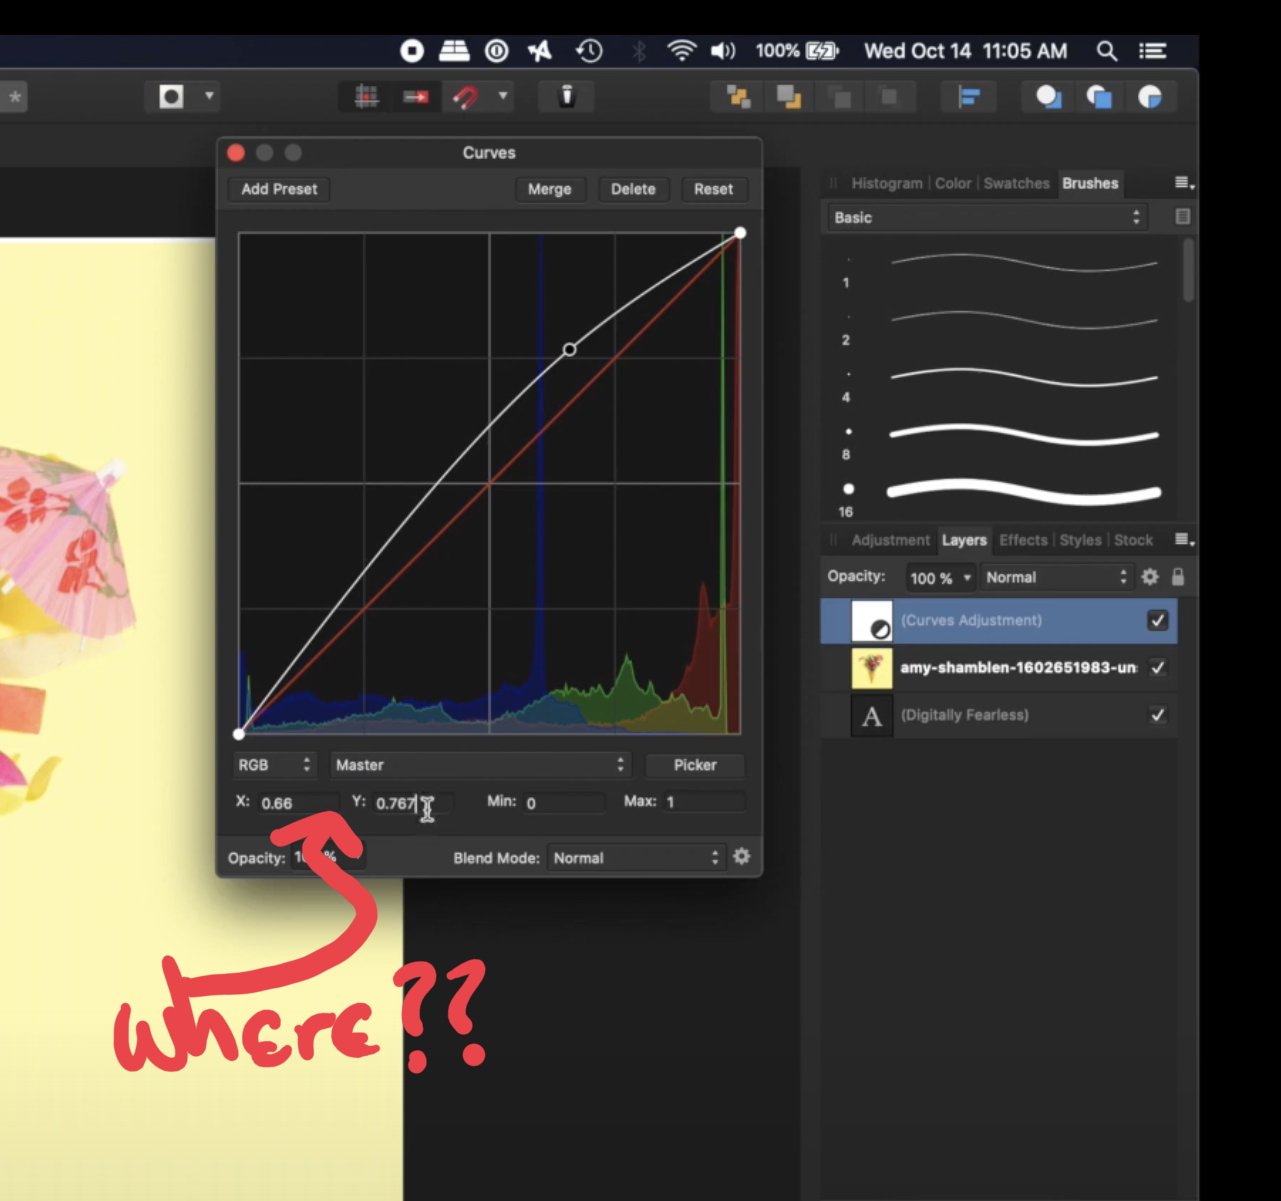Click the Y value input field
Image resolution: width=1281 pixels, height=1201 pixels.
click(x=412, y=803)
